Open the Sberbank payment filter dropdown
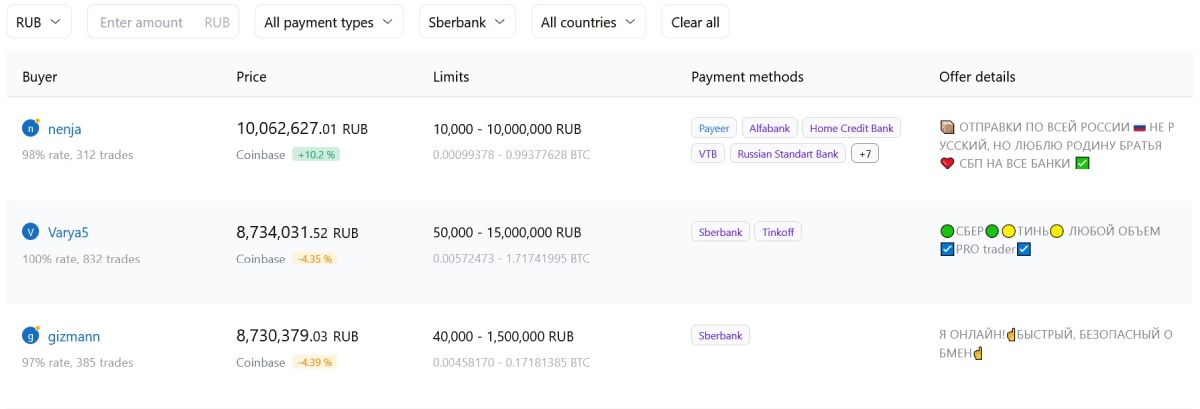This screenshot has width=1200, height=409. coord(467,22)
